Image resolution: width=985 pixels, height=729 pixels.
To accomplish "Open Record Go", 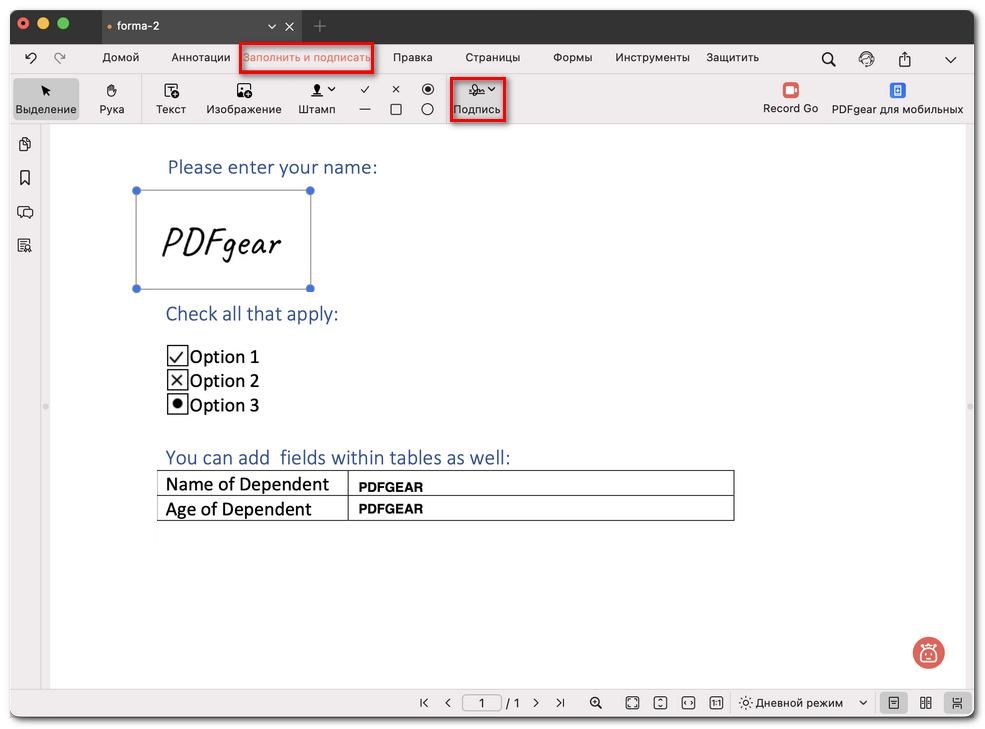I will pos(790,98).
